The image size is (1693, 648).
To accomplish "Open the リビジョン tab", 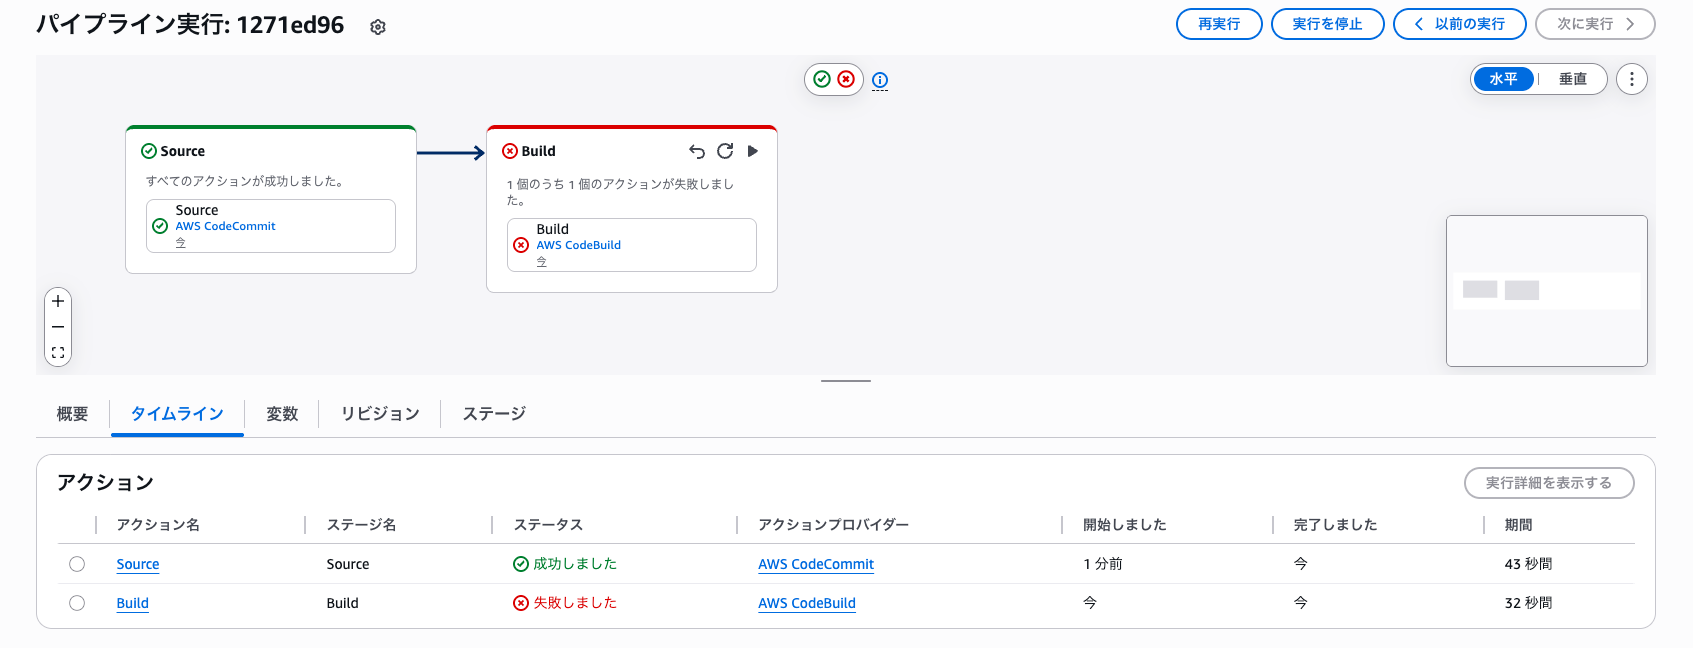I will (380, 414).
